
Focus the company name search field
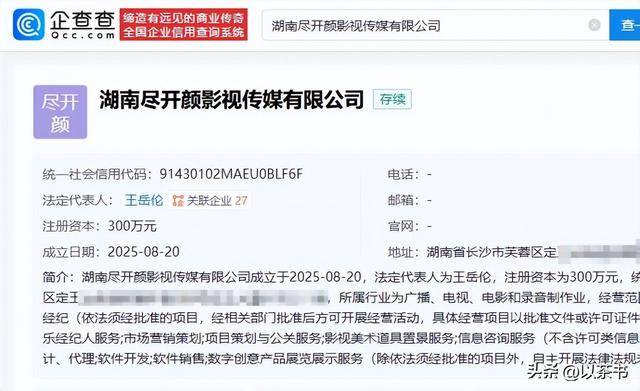435,25
